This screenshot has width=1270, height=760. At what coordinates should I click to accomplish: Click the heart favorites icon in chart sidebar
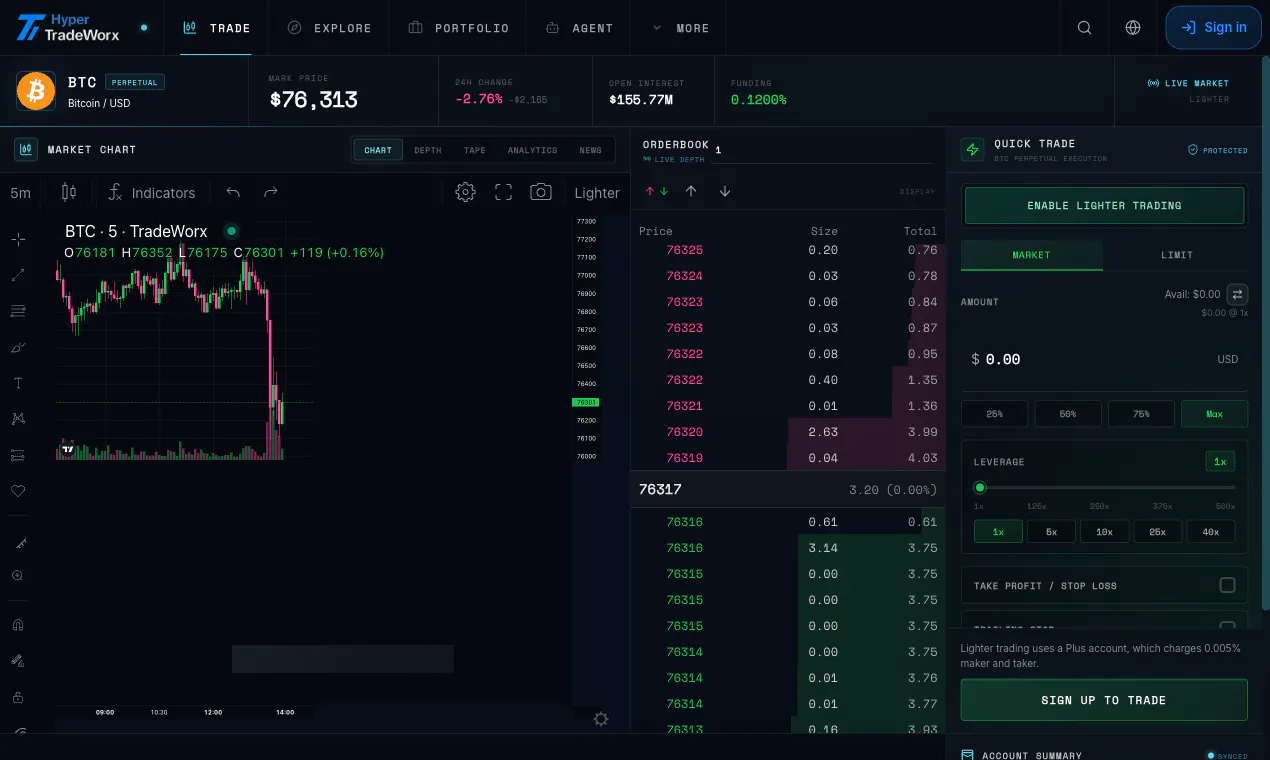(x=18, y=491)
